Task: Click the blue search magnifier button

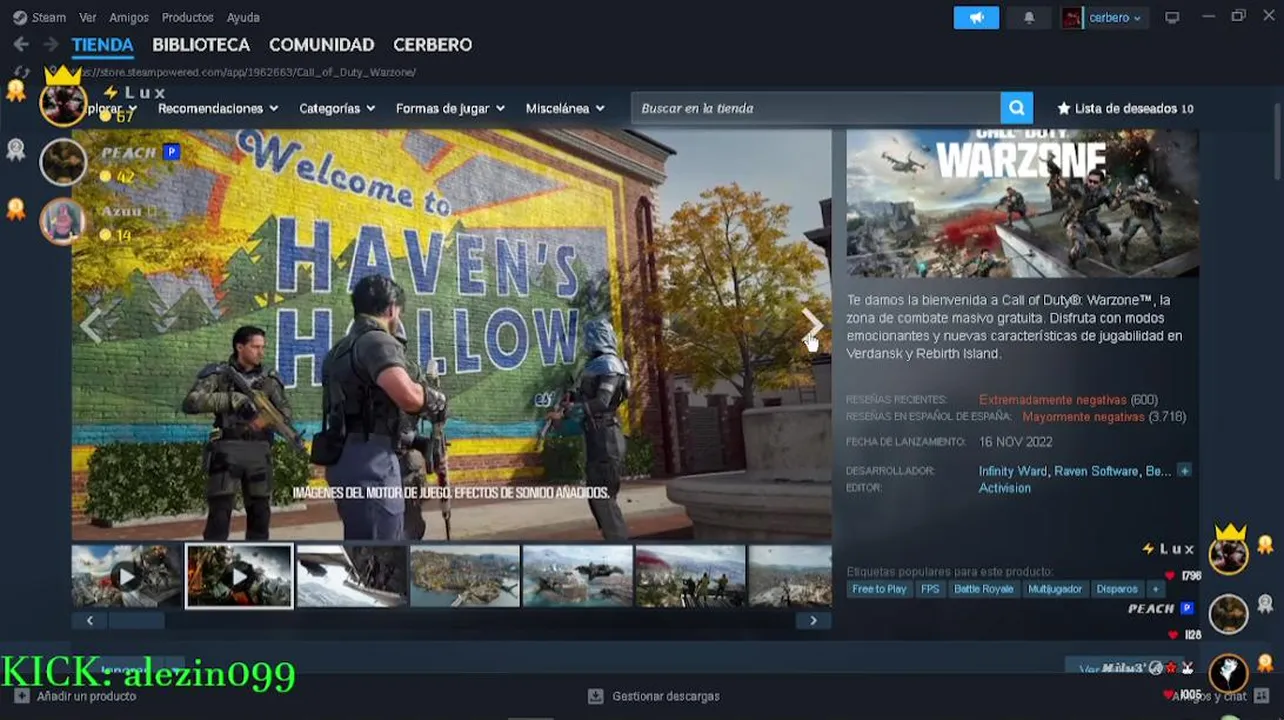Action: (x=1016, y=108)
